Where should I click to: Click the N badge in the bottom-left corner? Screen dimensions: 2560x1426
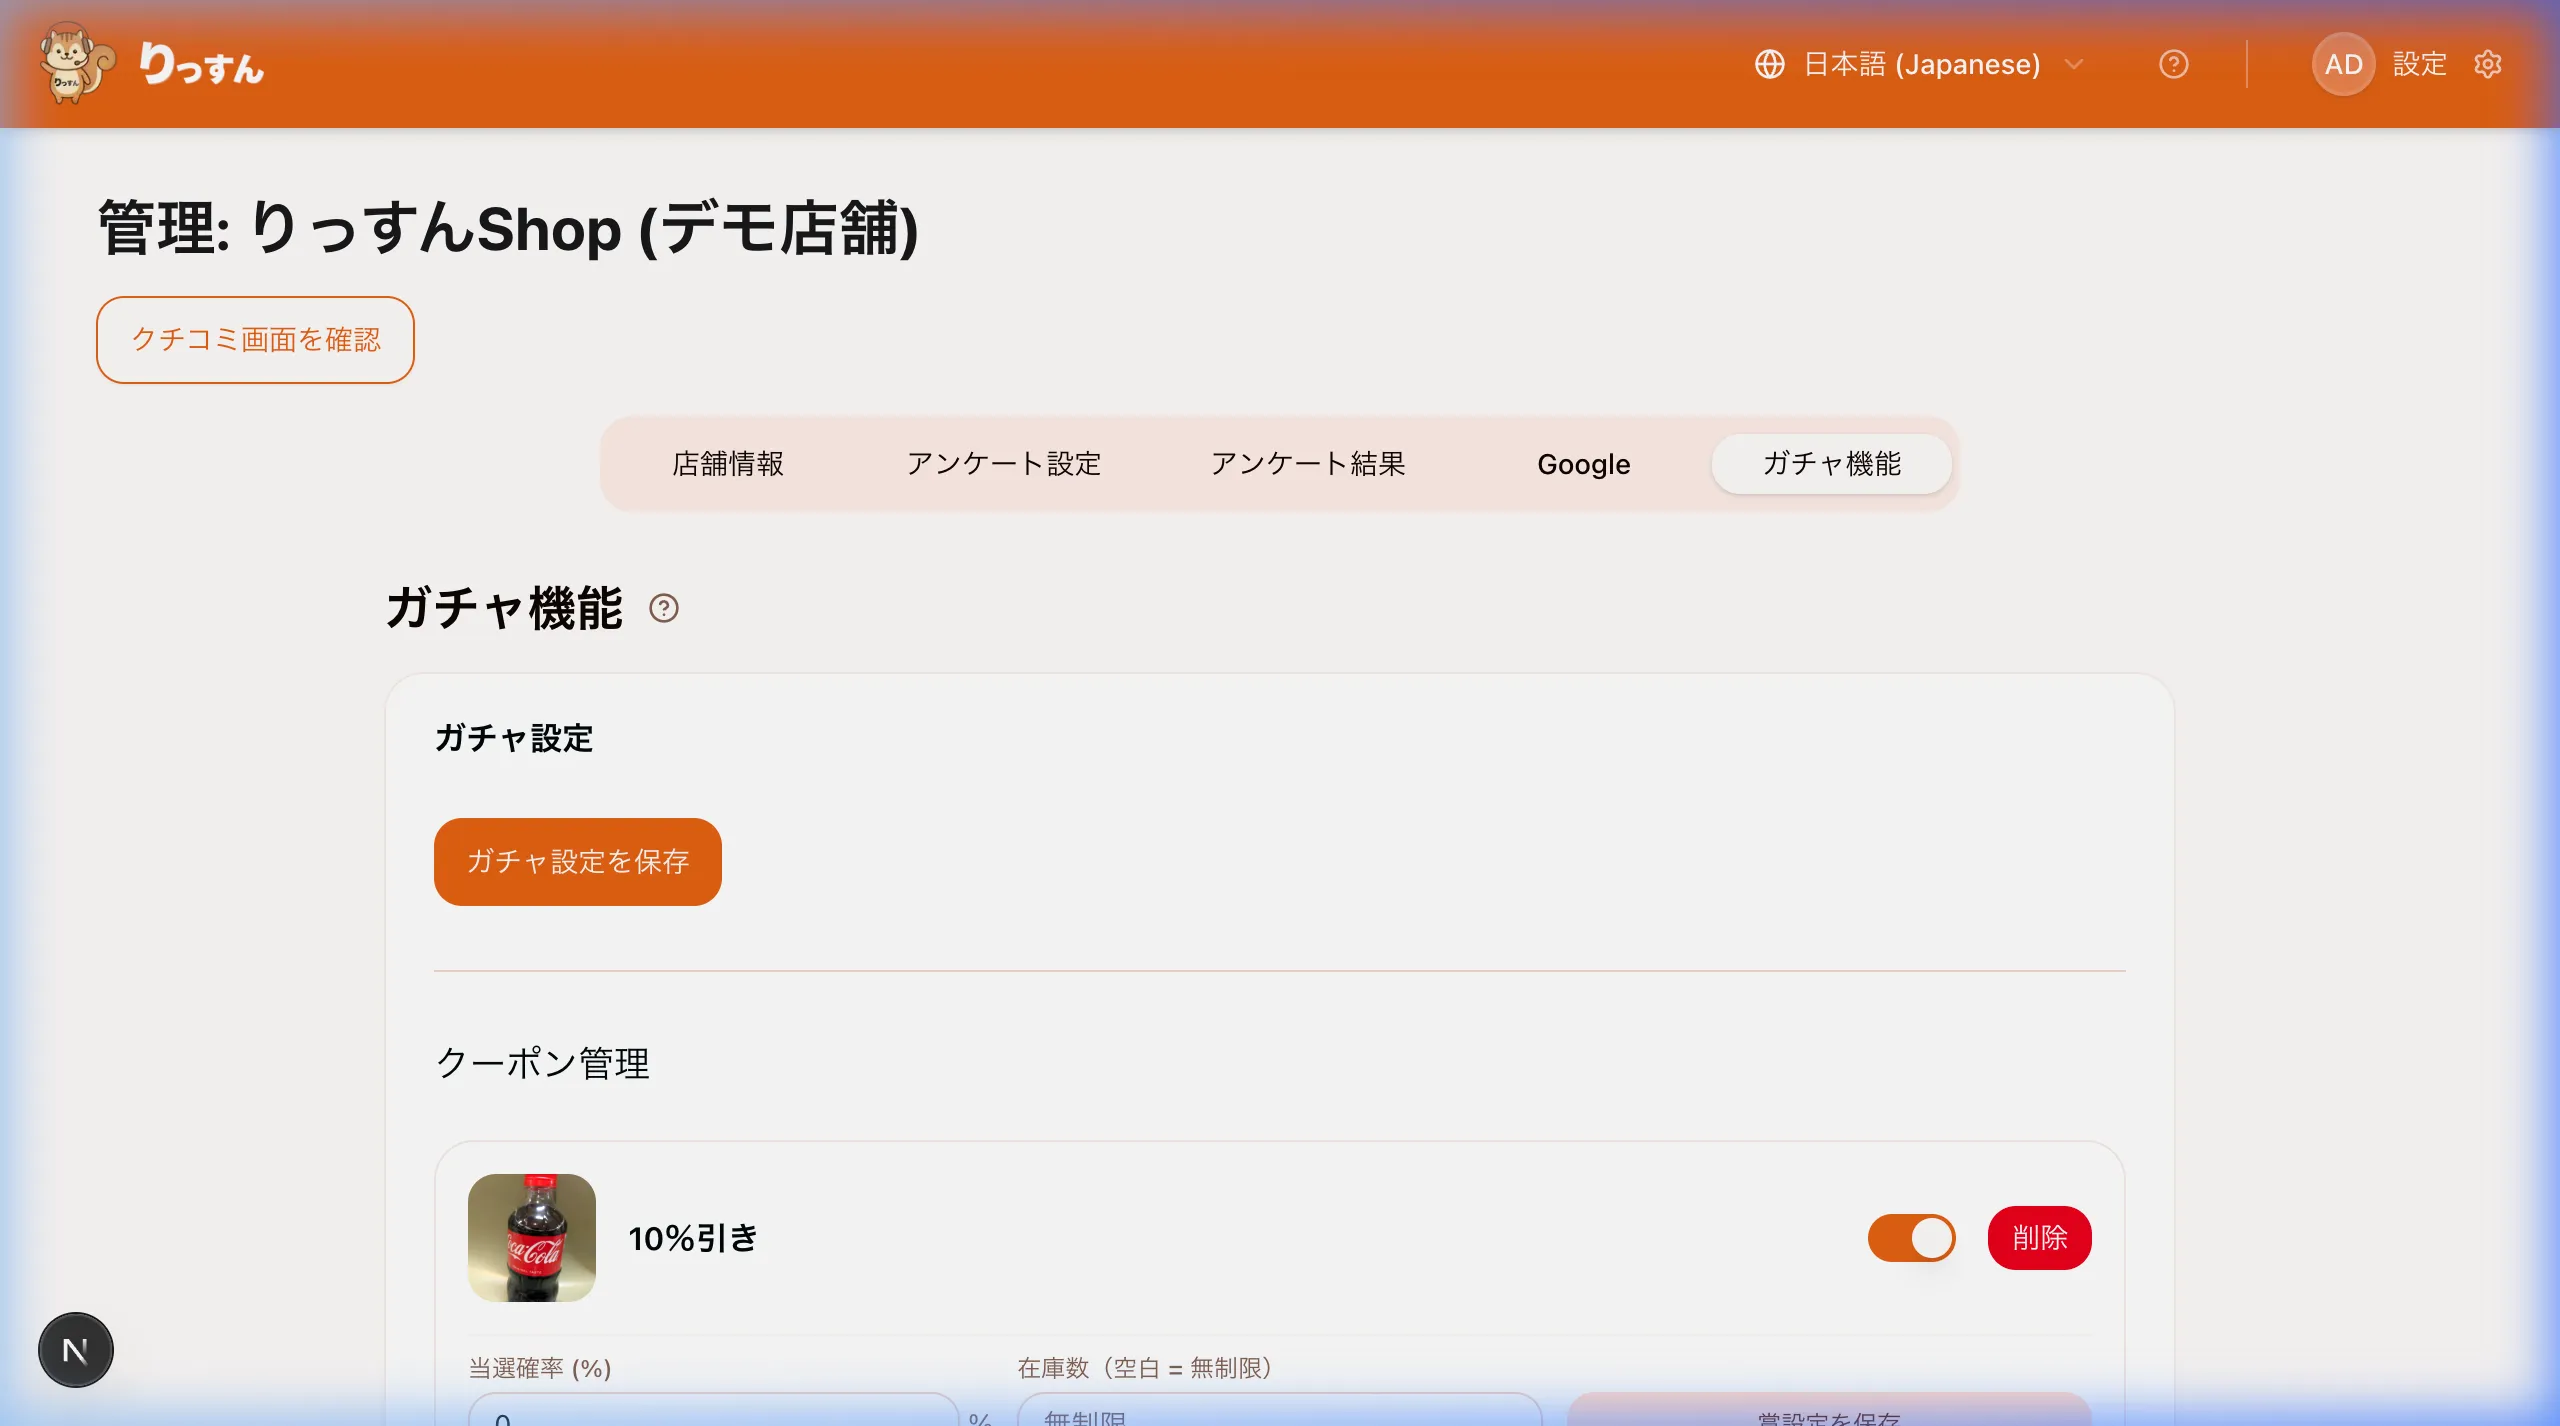75,1349
